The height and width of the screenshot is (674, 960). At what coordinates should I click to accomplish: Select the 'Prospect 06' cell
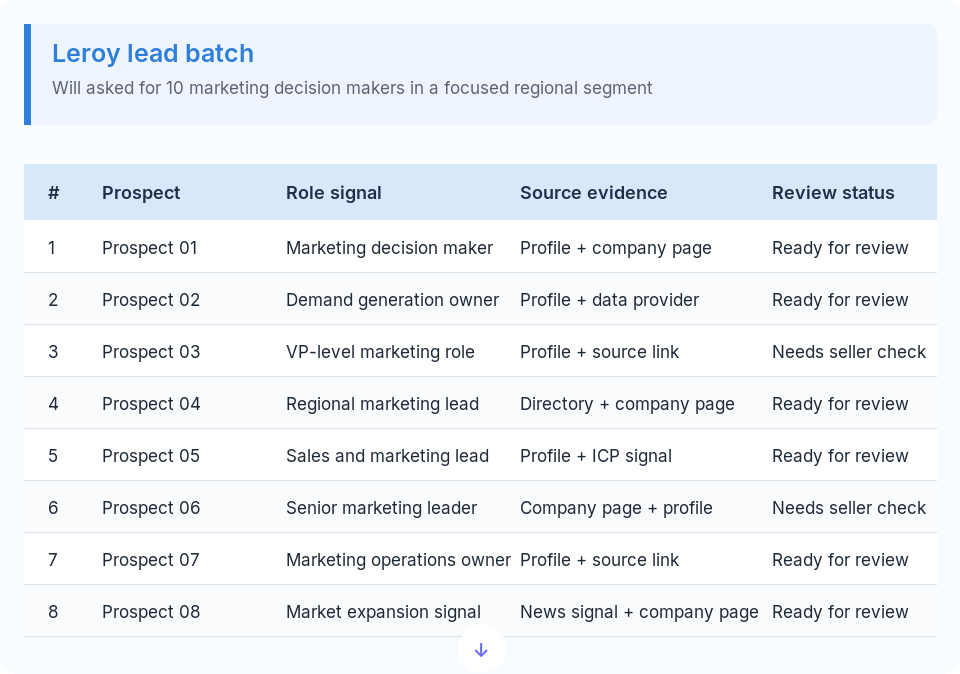click(x=151, y=508)
